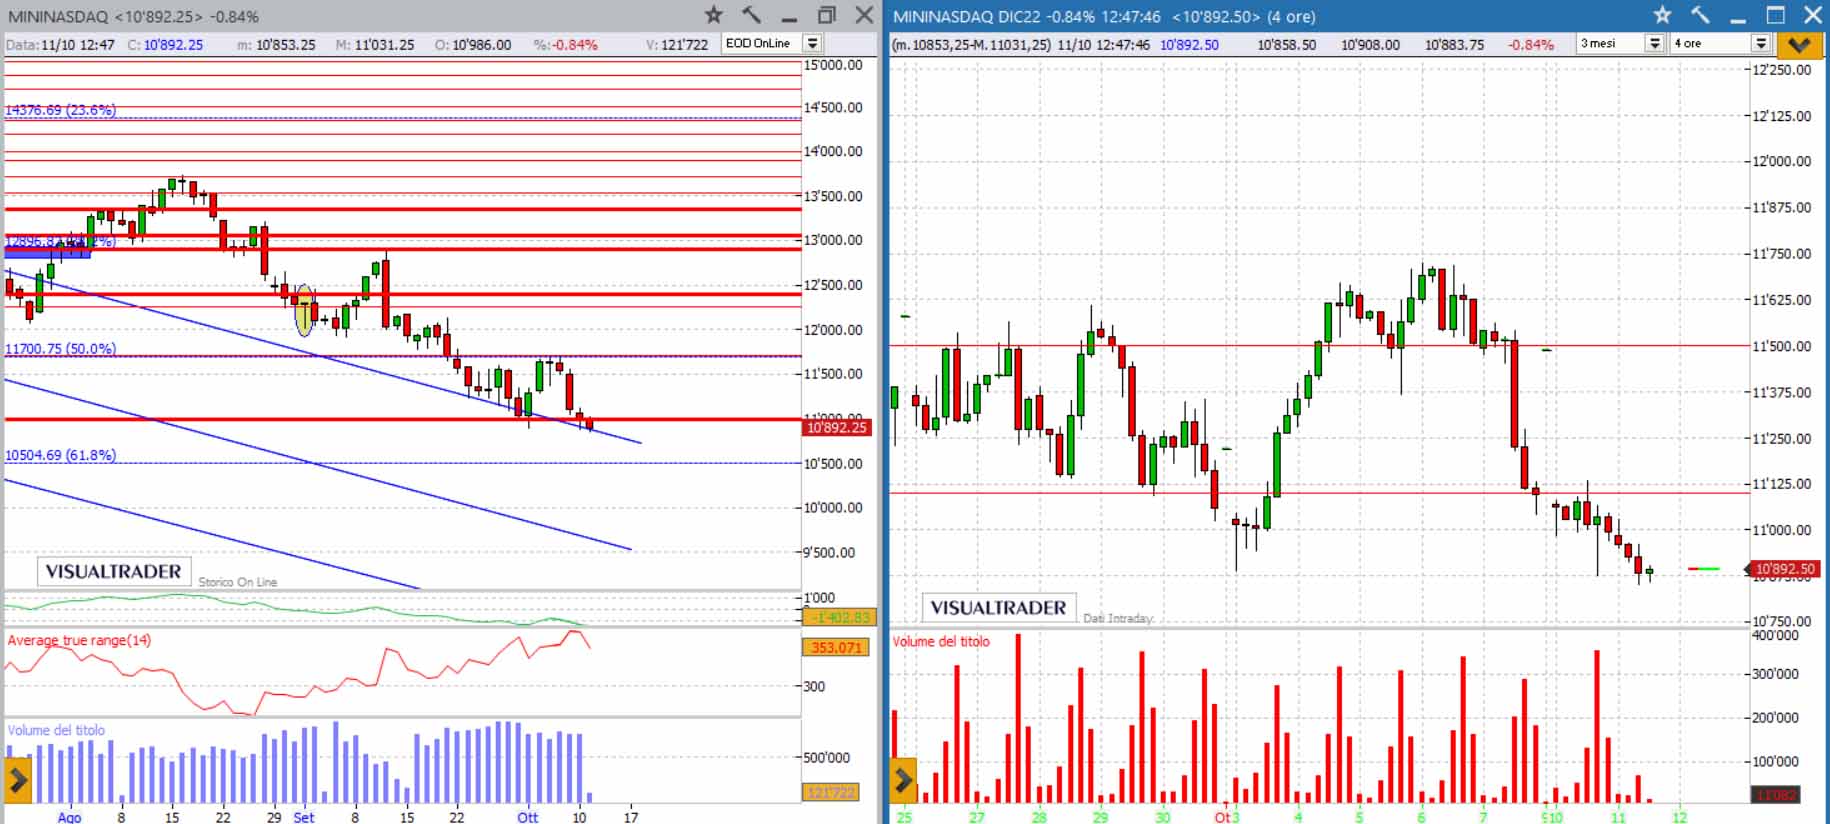Click the red 11'082 volume badge in DIC22
Image resolution: width=1830 pixels, height=824 pixels.
tap(1776, 795)
